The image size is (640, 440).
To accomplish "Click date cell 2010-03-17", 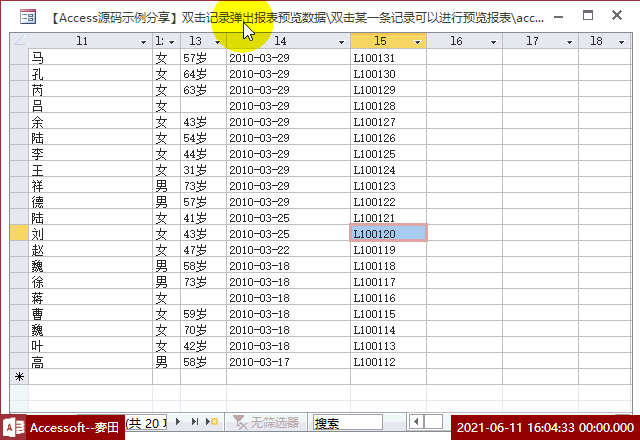I will click(288, 362).
